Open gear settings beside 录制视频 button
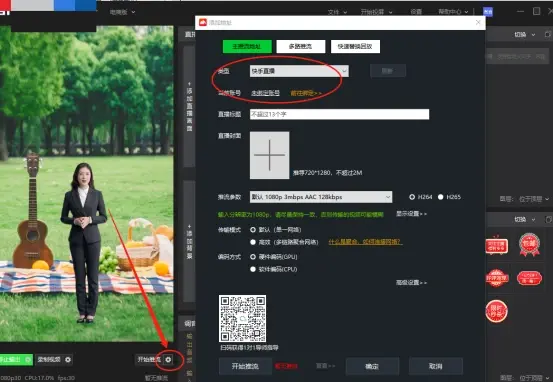The width and height of the screenshot is (553, 382). pos(68,359)
